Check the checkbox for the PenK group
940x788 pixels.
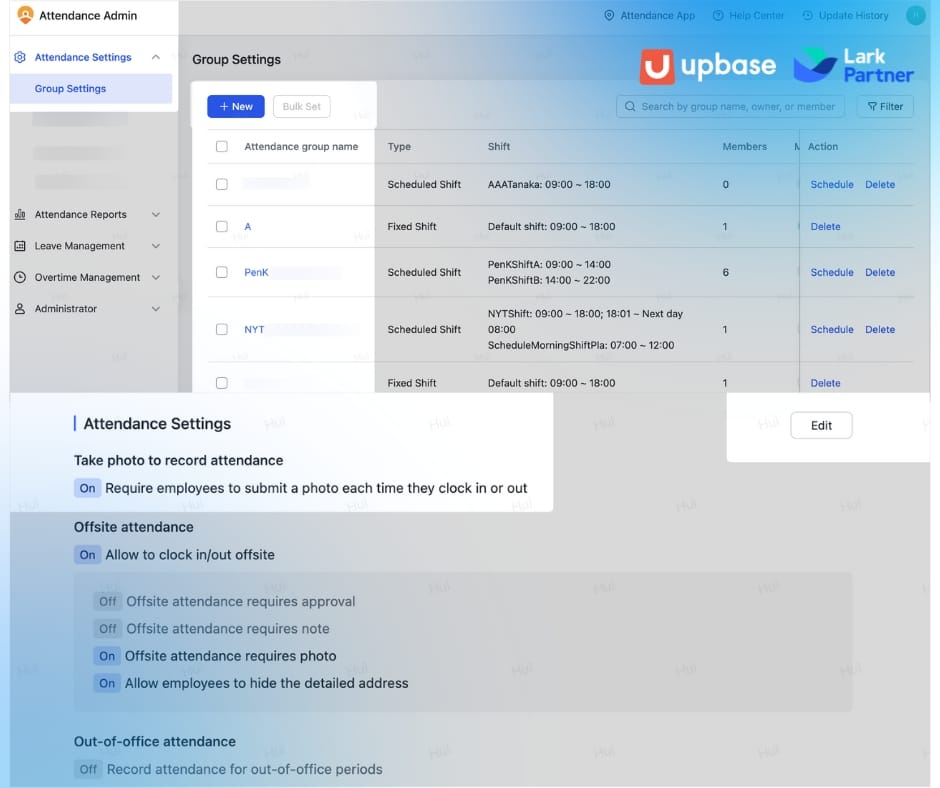click(x=222, y=272)
